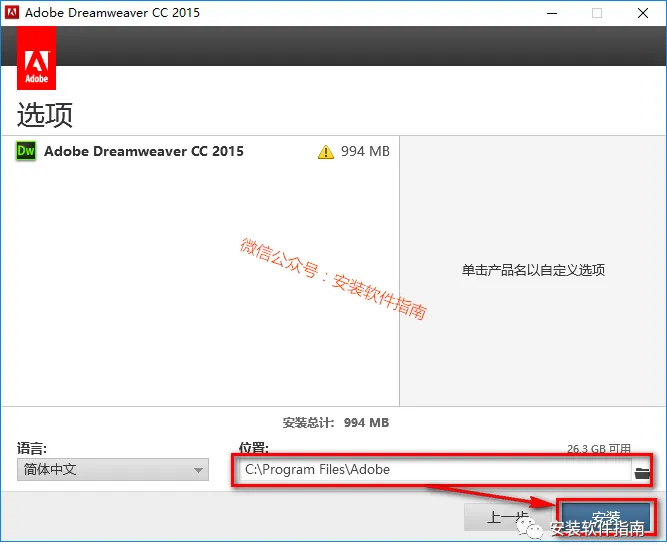Image resolution: width=667 pixels, height=559 pixels.
Task: Click the 单击产品名以自定义选项 hint text
Action: point(533,270)
